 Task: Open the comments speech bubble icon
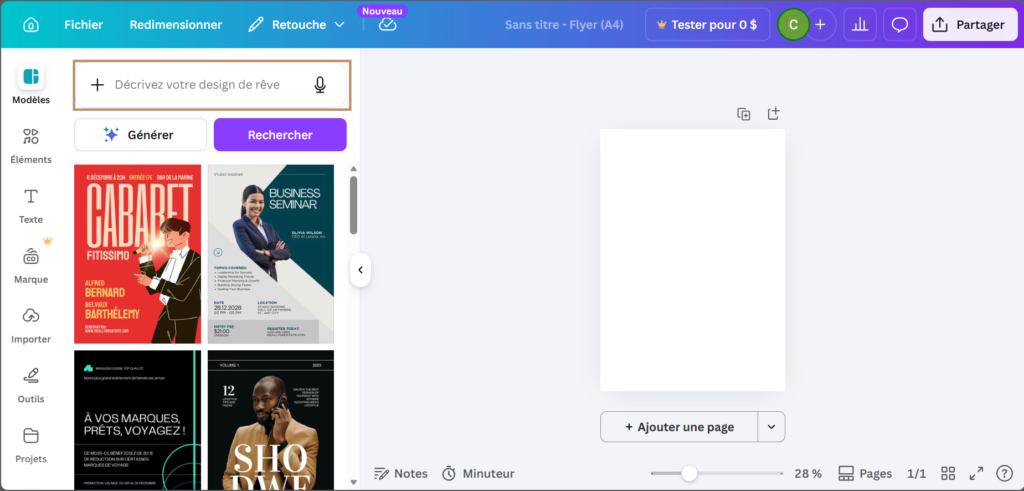tap(900, 25)
